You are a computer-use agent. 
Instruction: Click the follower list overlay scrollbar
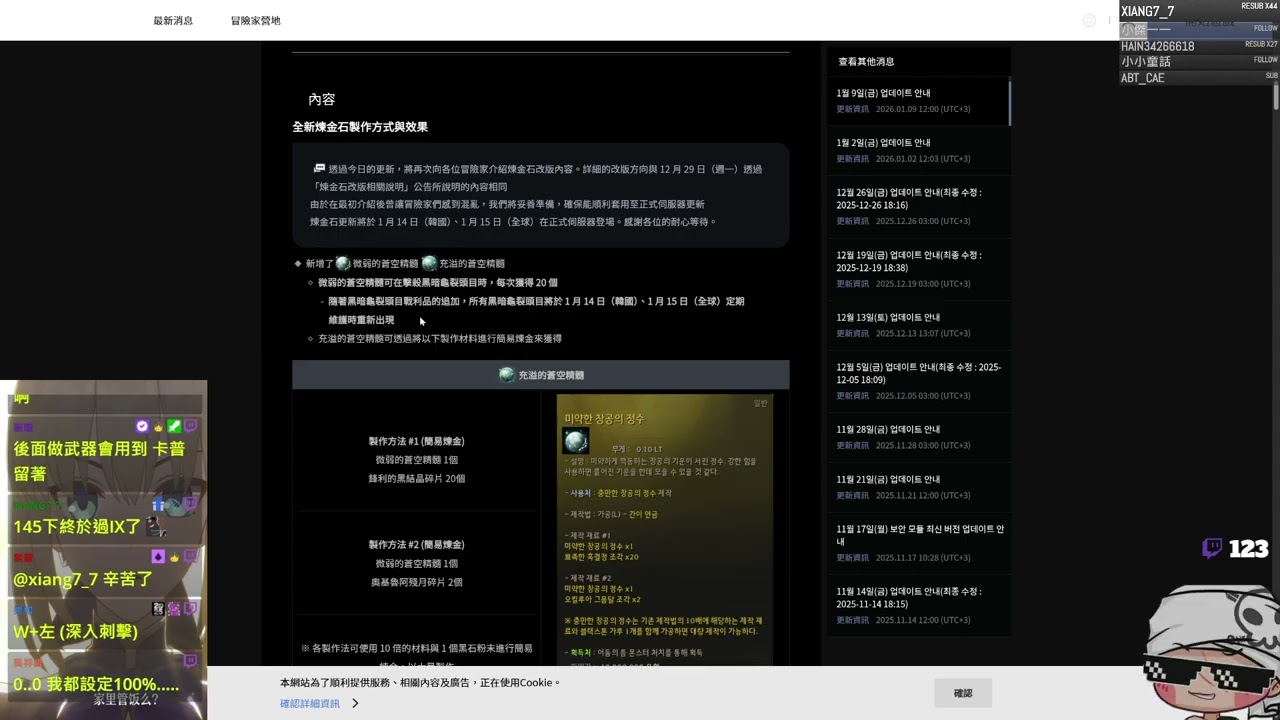coord(1276,97)
